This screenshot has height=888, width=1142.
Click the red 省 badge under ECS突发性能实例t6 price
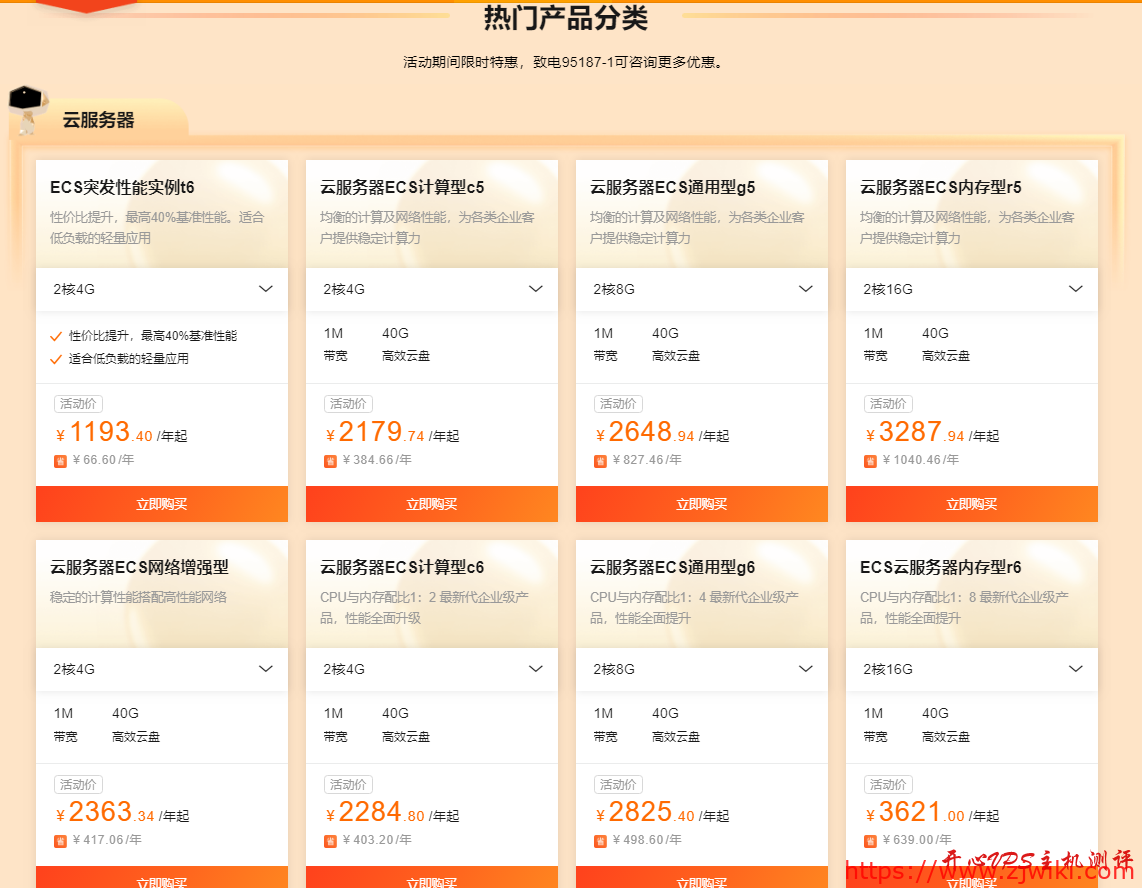(x=60, y=461)
